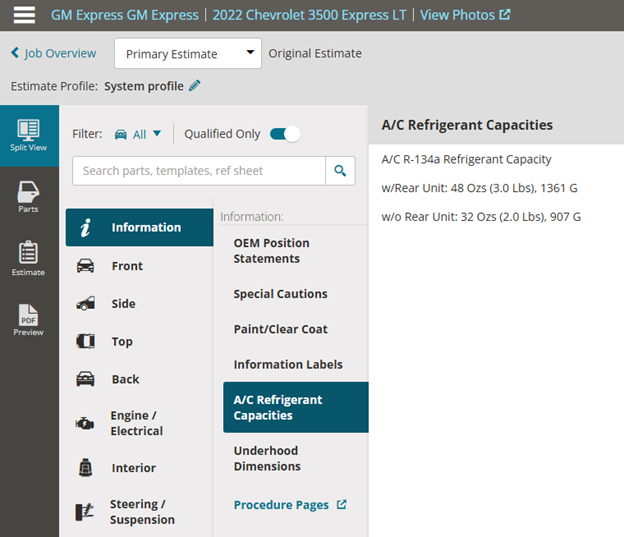
Task: Toggle the Qualified Only switch
Action: click(285, 134)
